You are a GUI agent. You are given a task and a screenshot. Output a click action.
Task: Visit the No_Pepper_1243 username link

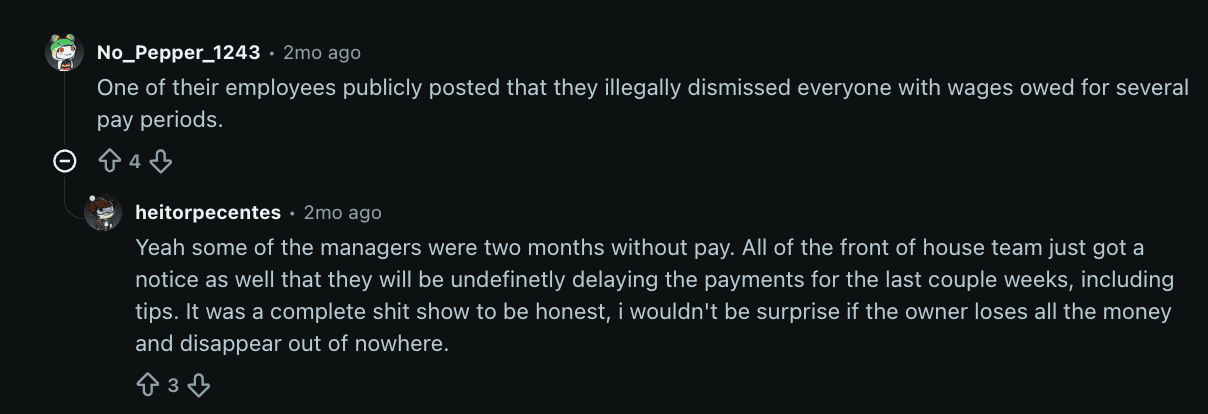pos(179,52)
